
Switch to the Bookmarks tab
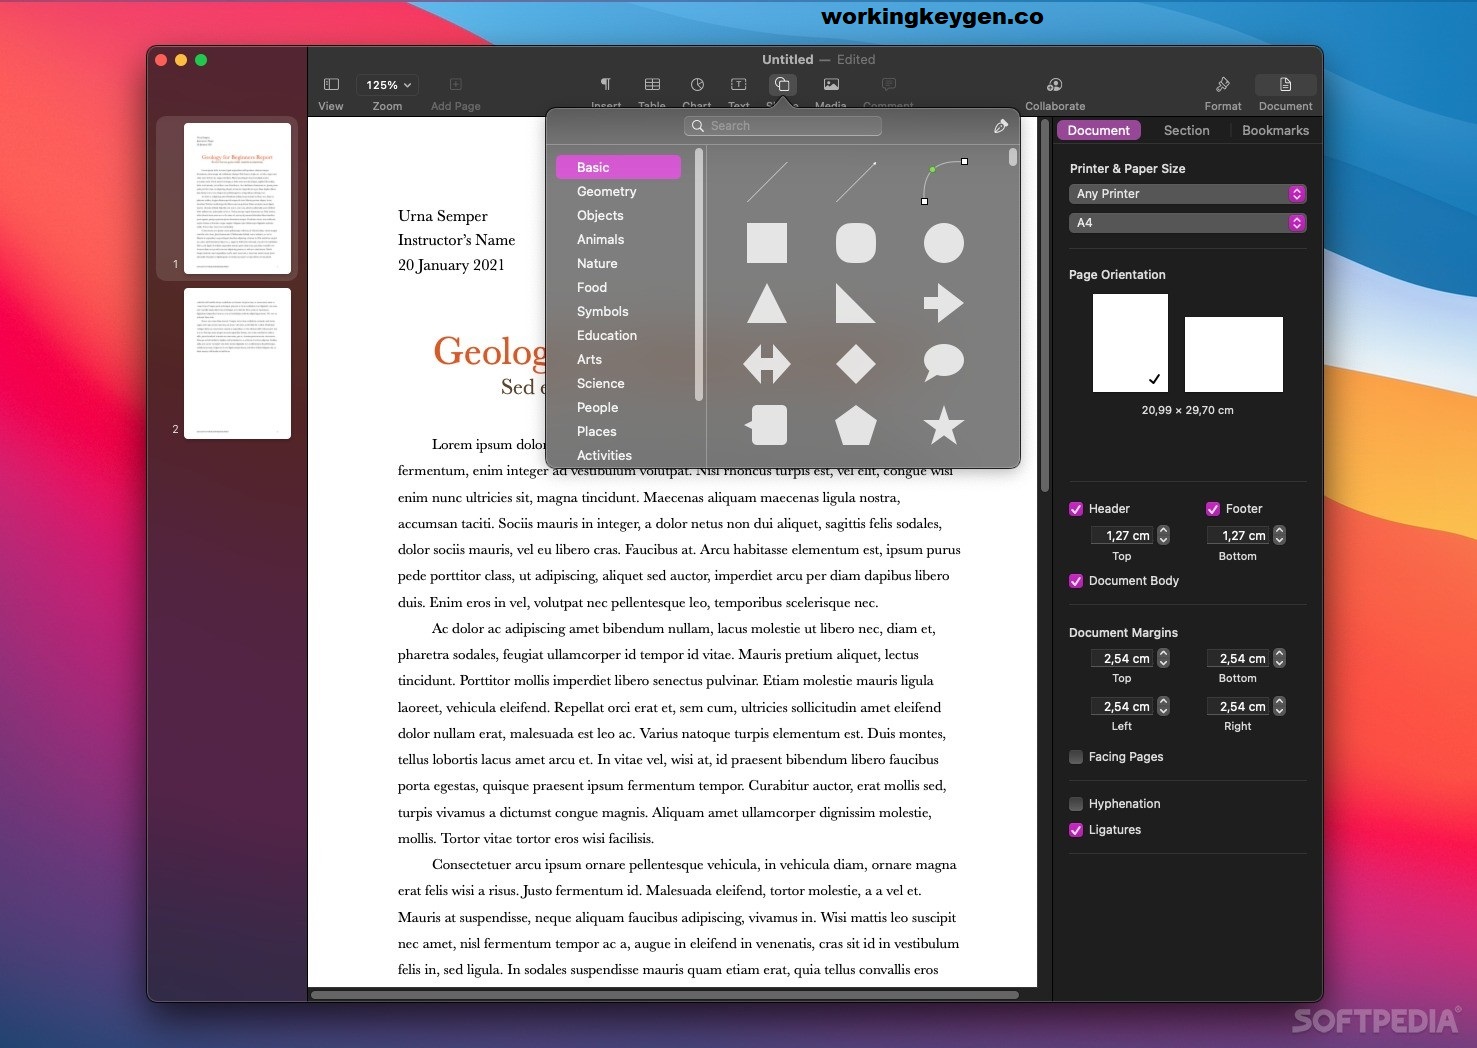pos(1275,130)
